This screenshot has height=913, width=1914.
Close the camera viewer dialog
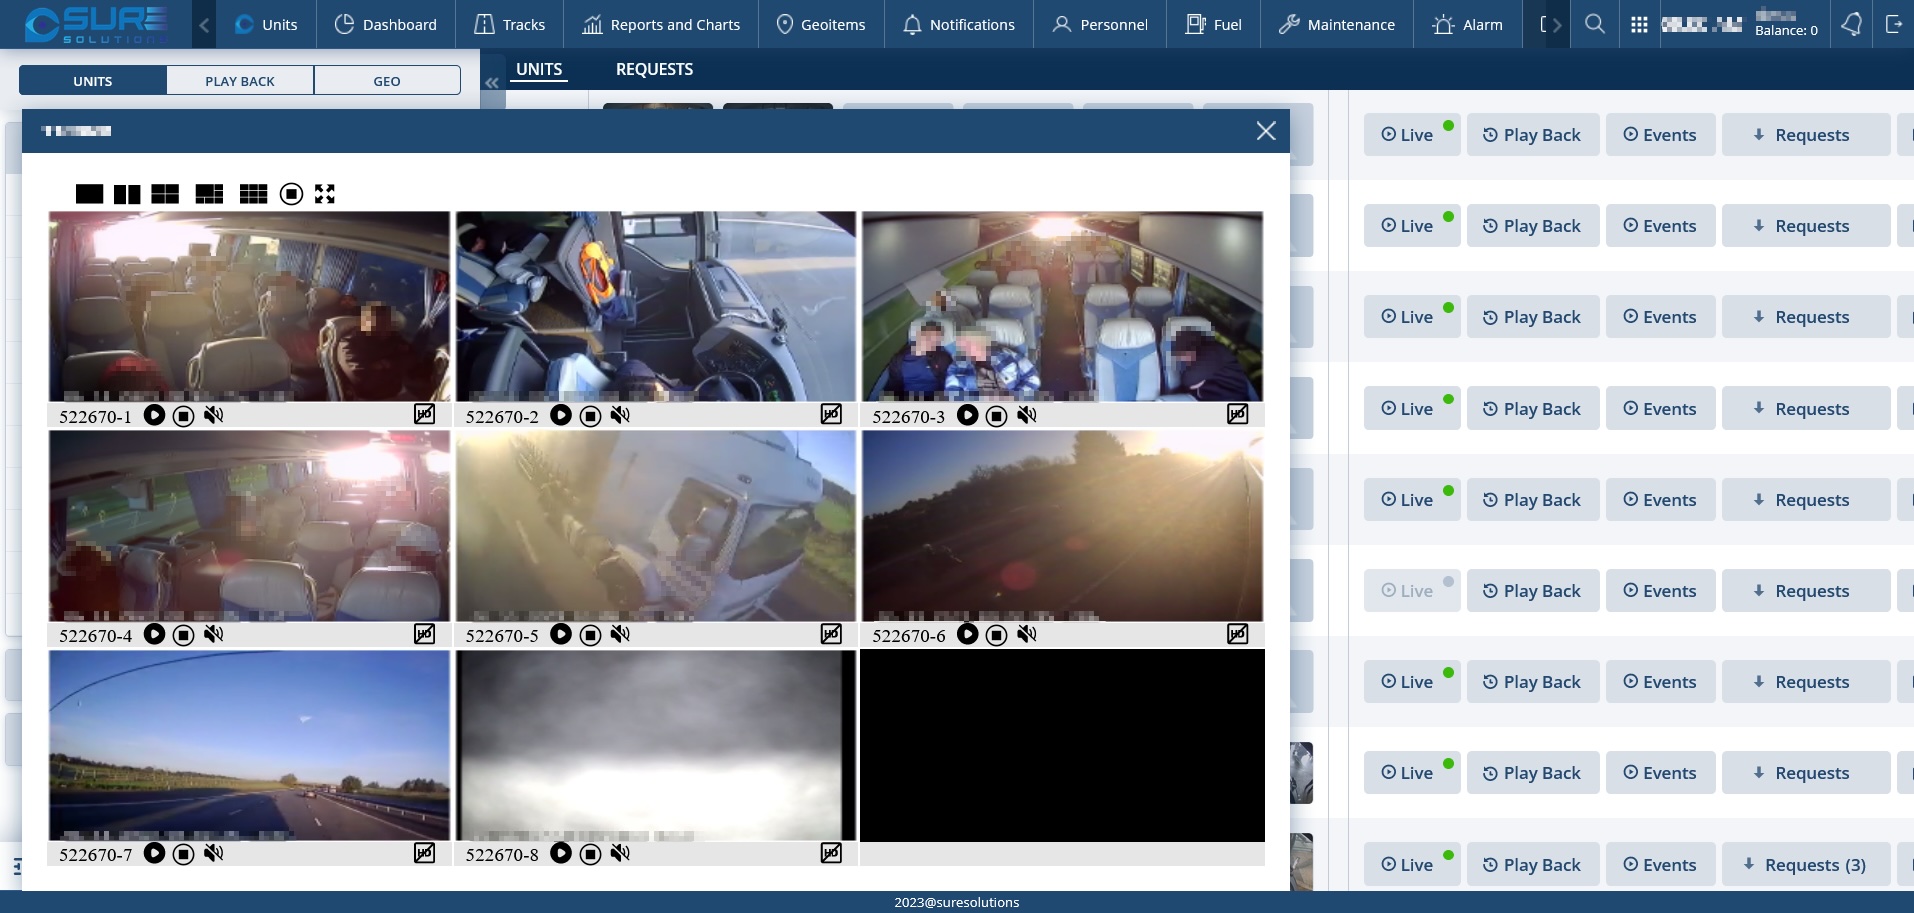(1266, 131)
